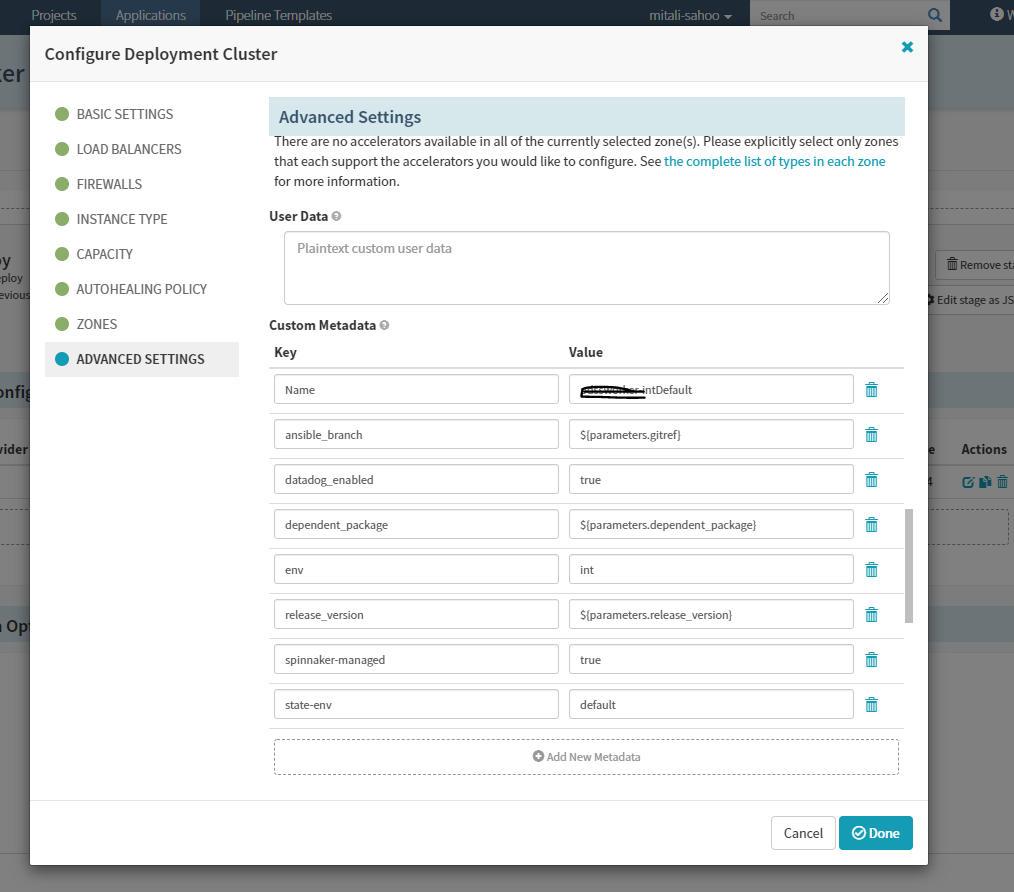
Task: Open the Applications menu
Action: (150, 15)
